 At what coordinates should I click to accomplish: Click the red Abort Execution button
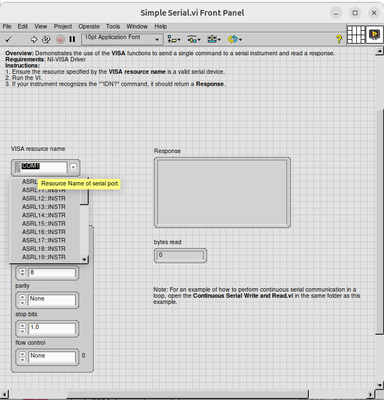(60, 39)
